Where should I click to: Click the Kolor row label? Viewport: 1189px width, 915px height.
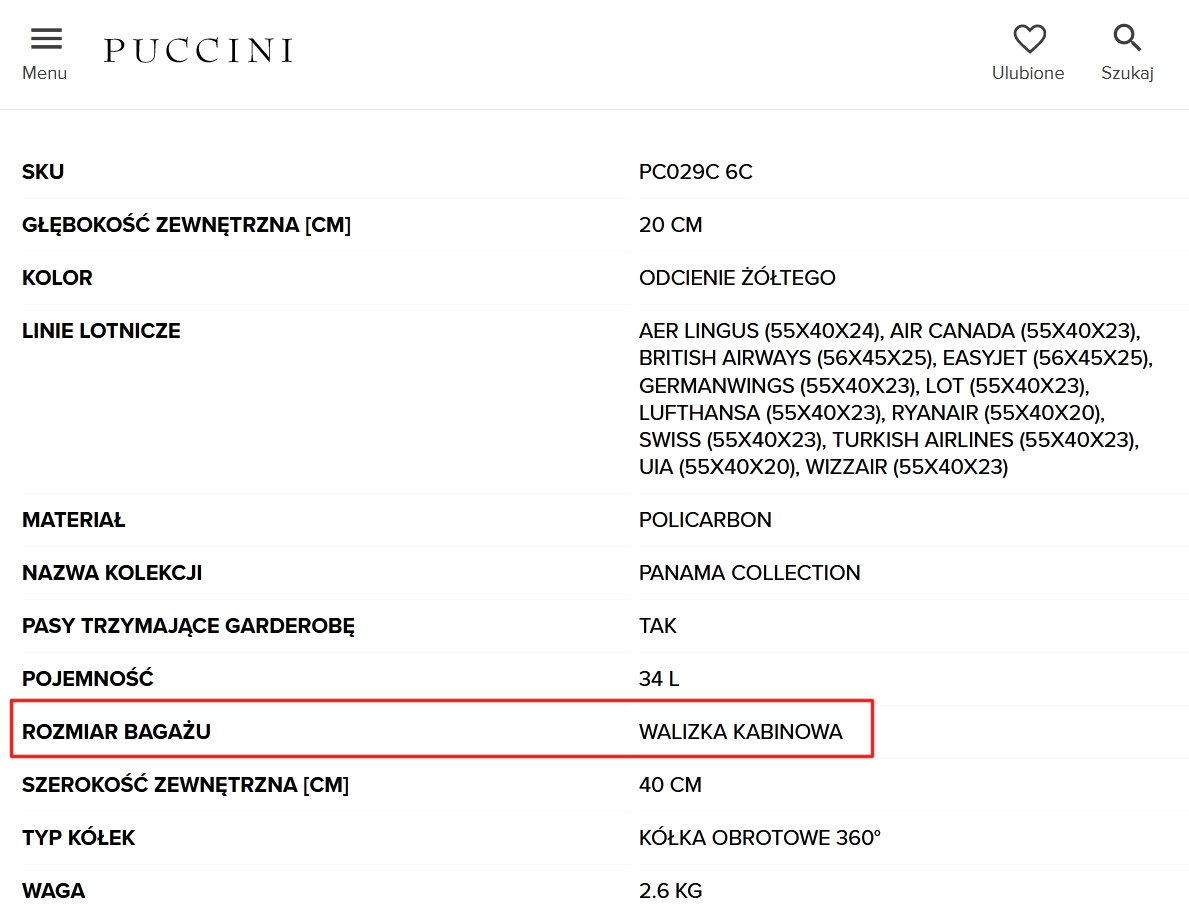tap(57, 278)
